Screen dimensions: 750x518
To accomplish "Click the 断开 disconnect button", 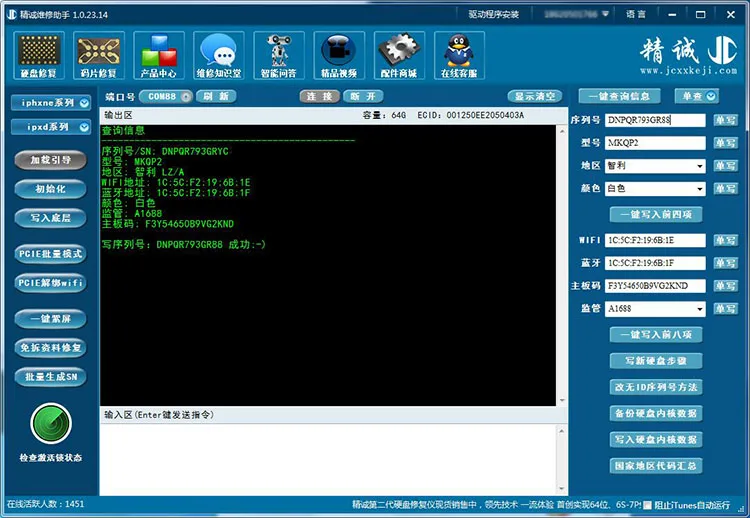I will [x=364, y=97].
